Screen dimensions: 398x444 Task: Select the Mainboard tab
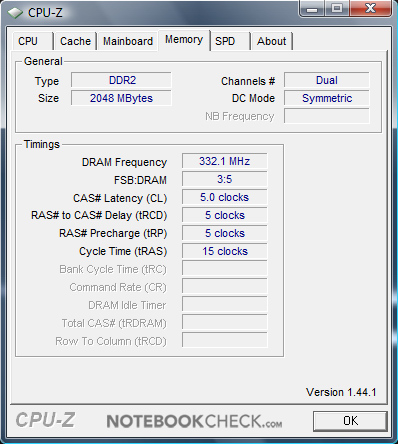click(x=128, y=41)
